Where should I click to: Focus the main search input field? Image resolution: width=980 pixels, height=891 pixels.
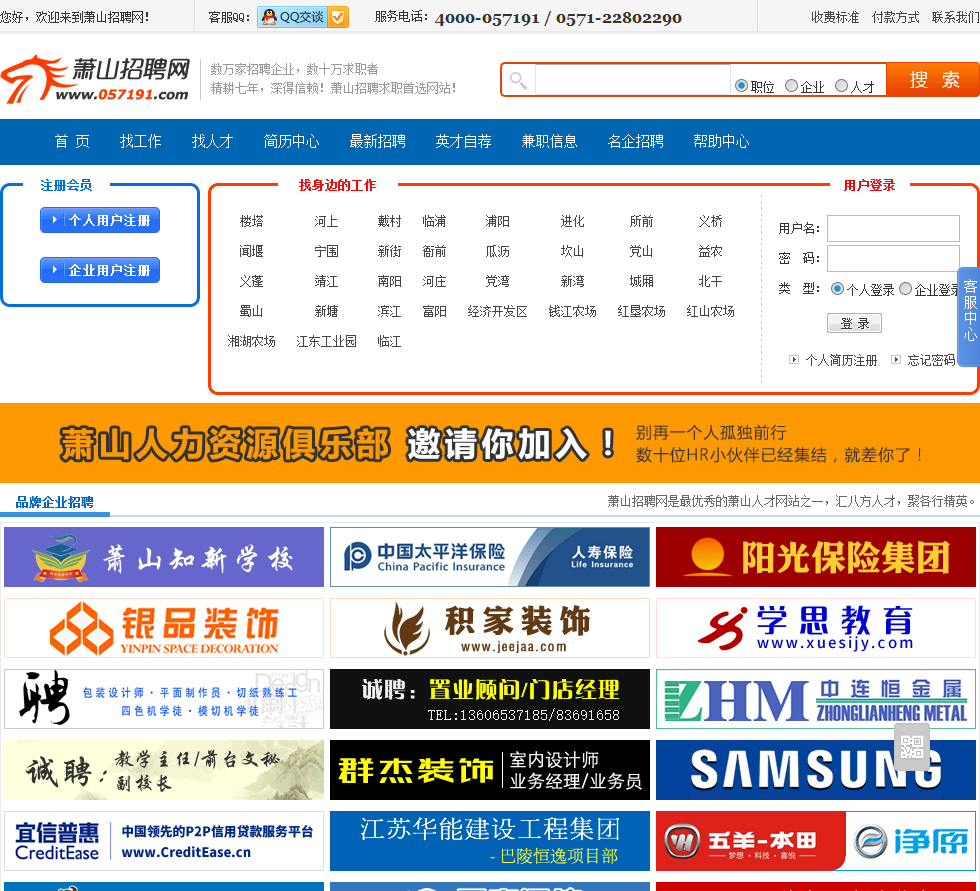(632, 79)
